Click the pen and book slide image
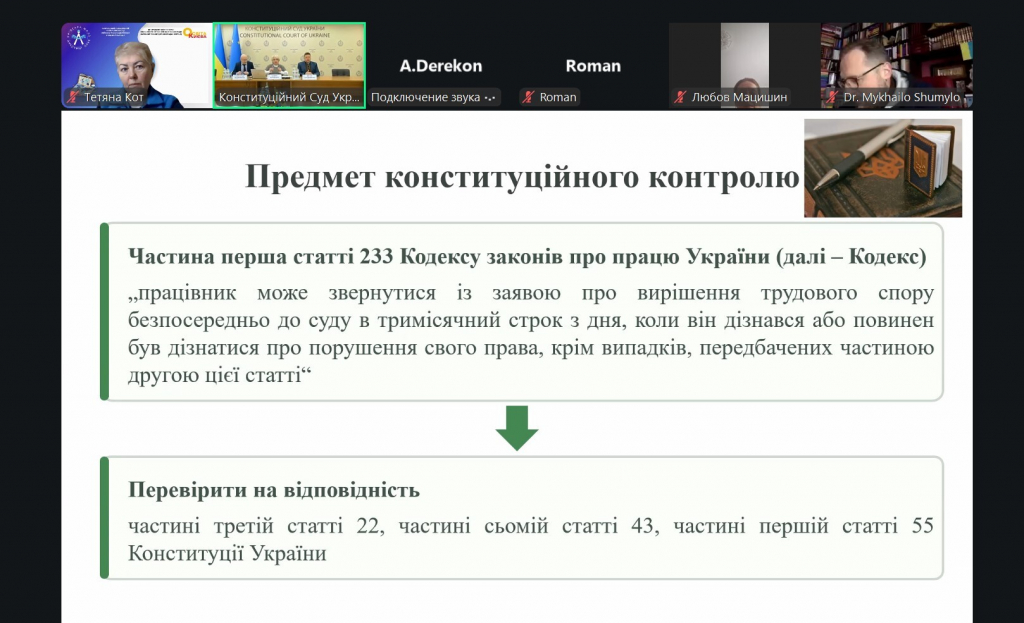Viewport: 1024px width, 623px height. (882, 168)
